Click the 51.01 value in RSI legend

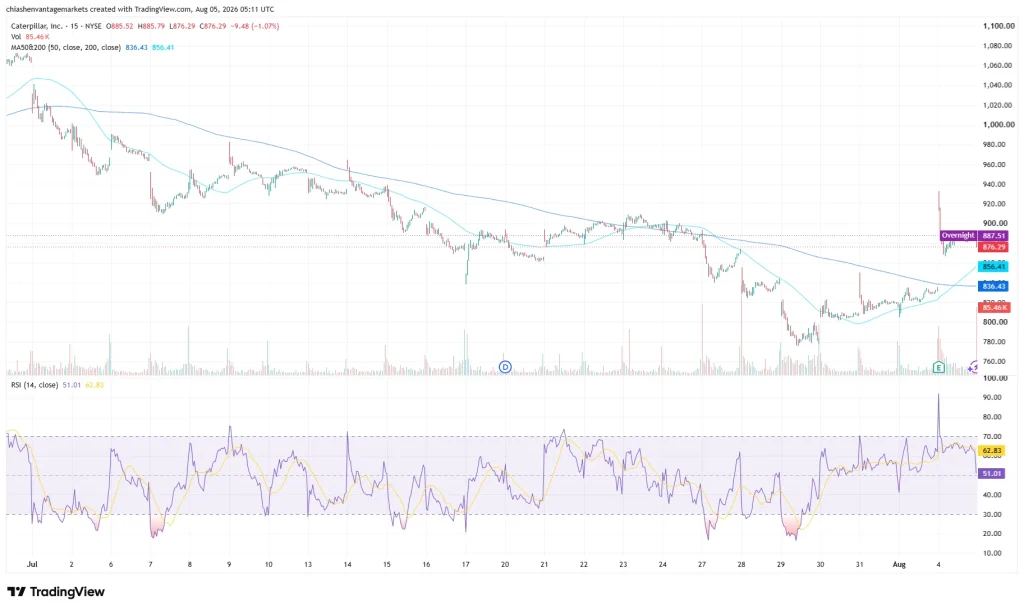(72, 385)
